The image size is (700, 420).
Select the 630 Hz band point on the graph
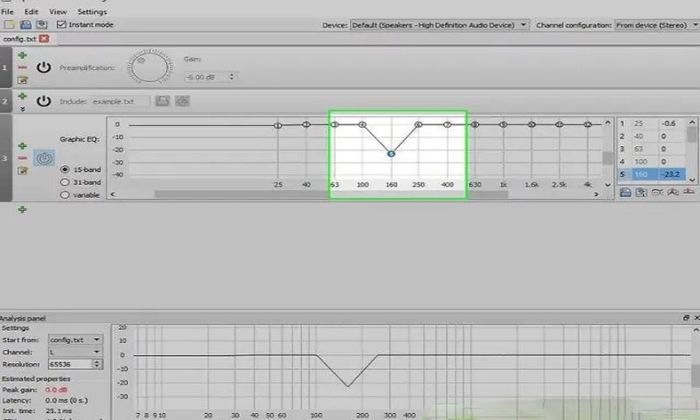tap(475, 125)
